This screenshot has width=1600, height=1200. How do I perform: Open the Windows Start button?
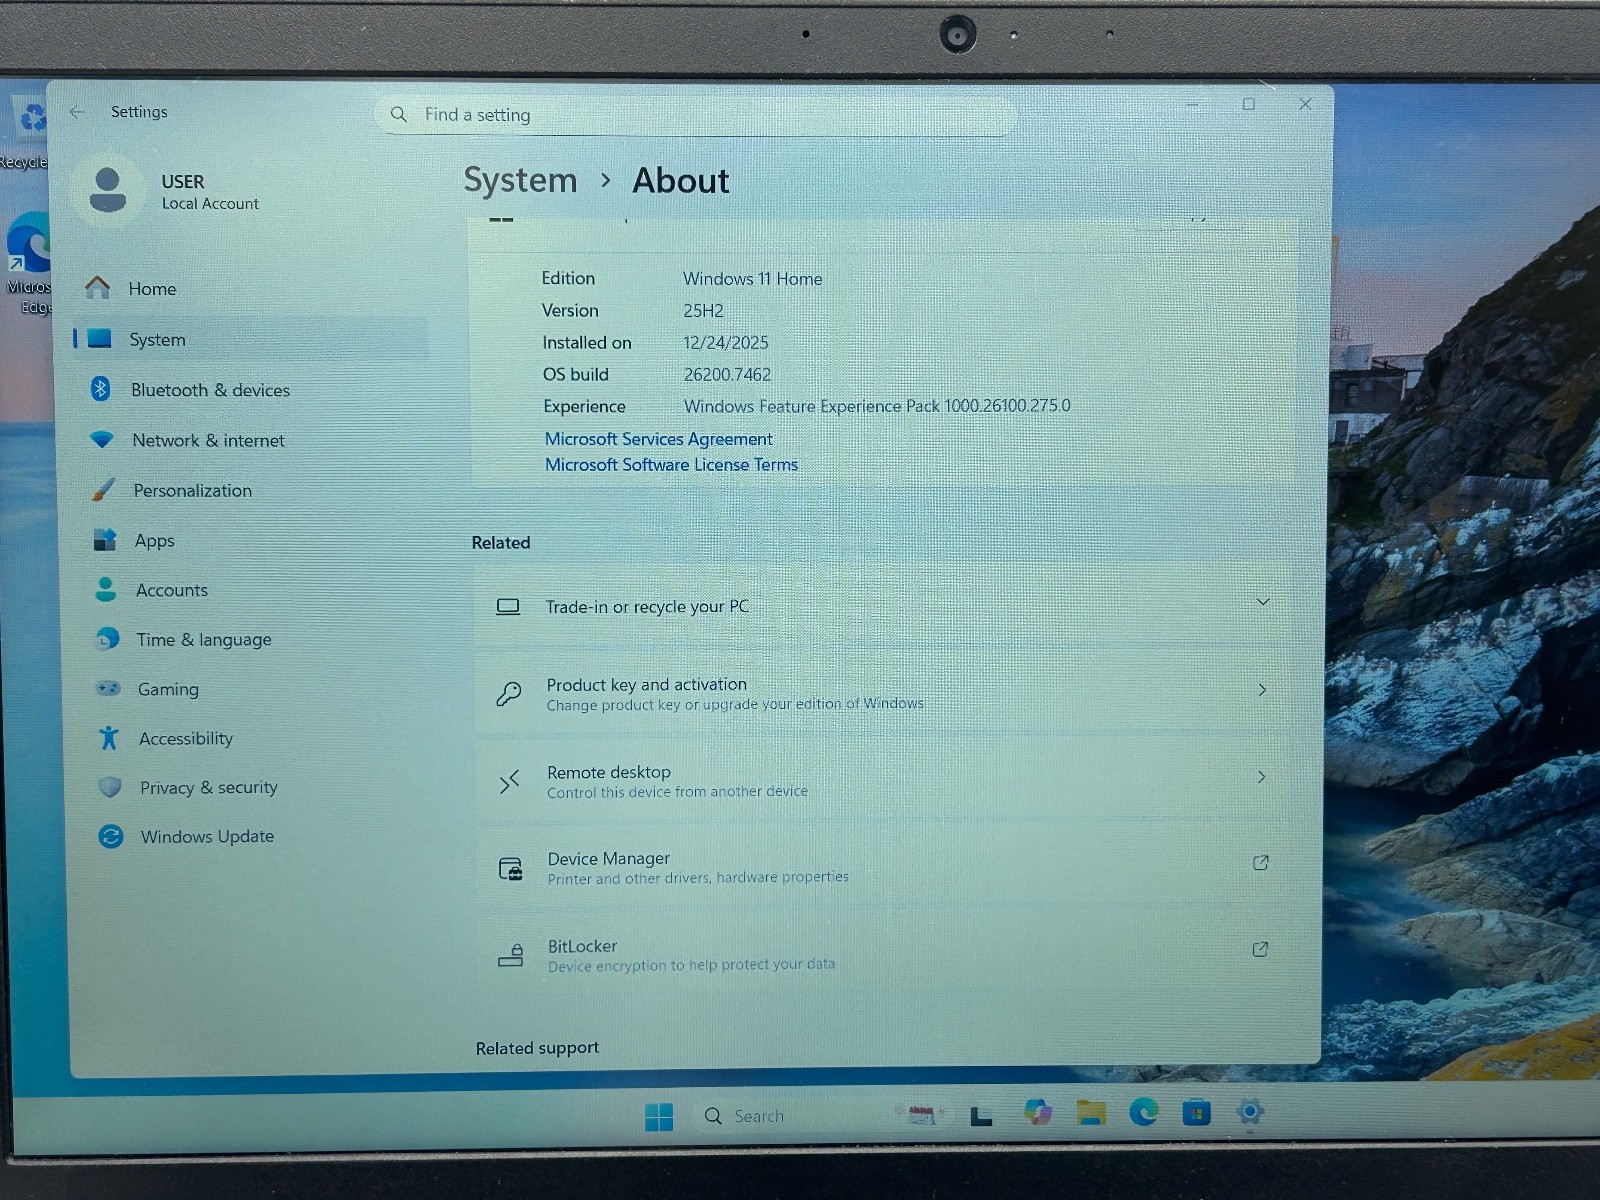coord(659,1117)
